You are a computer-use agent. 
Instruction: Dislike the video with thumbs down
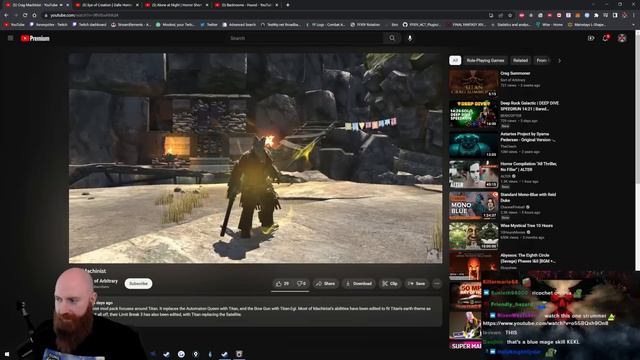pos(301,283)
